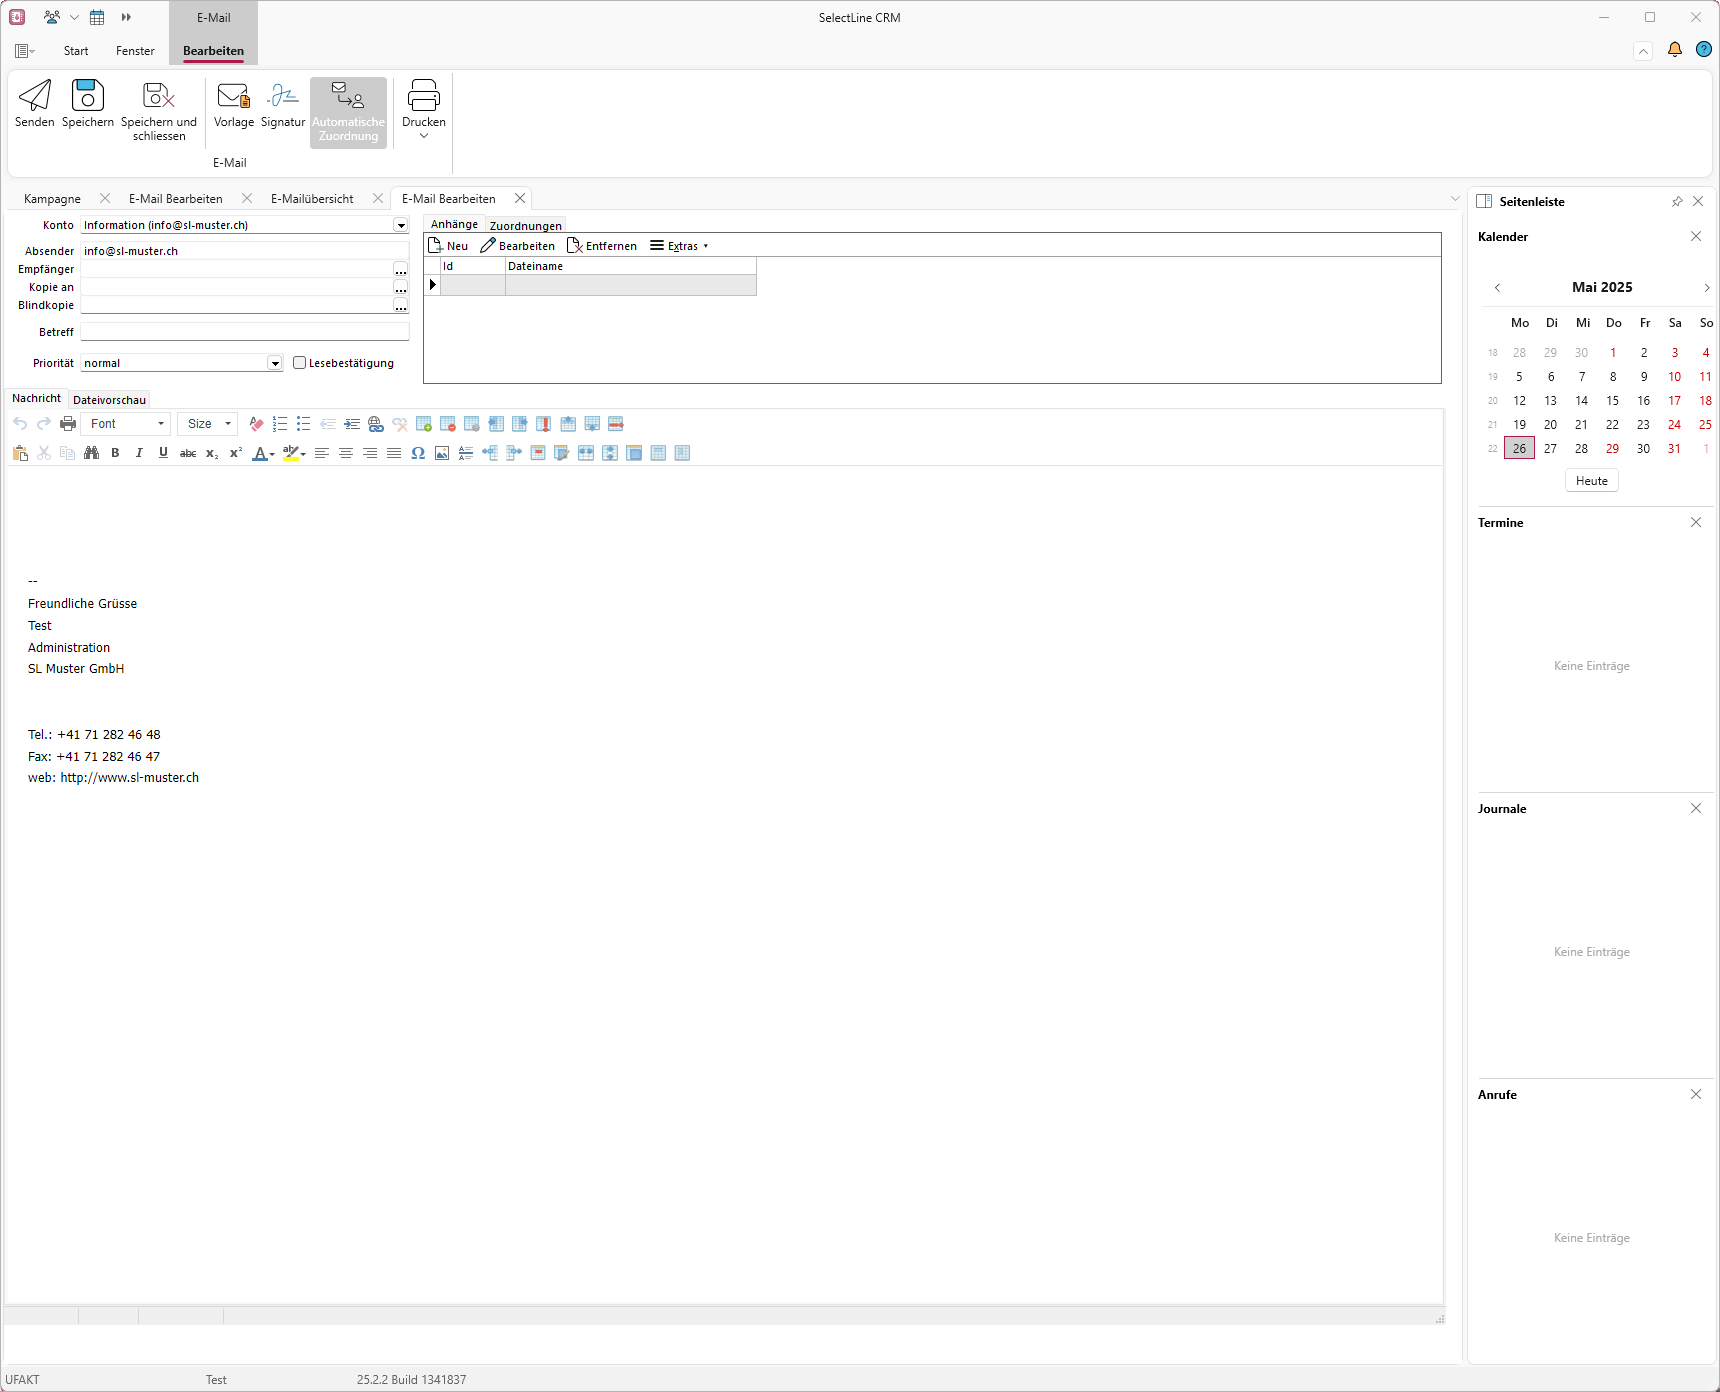This screenshot has height=1392, width=1720.
Task: Click the Omega special character icon
Action: tap(418, 453)
